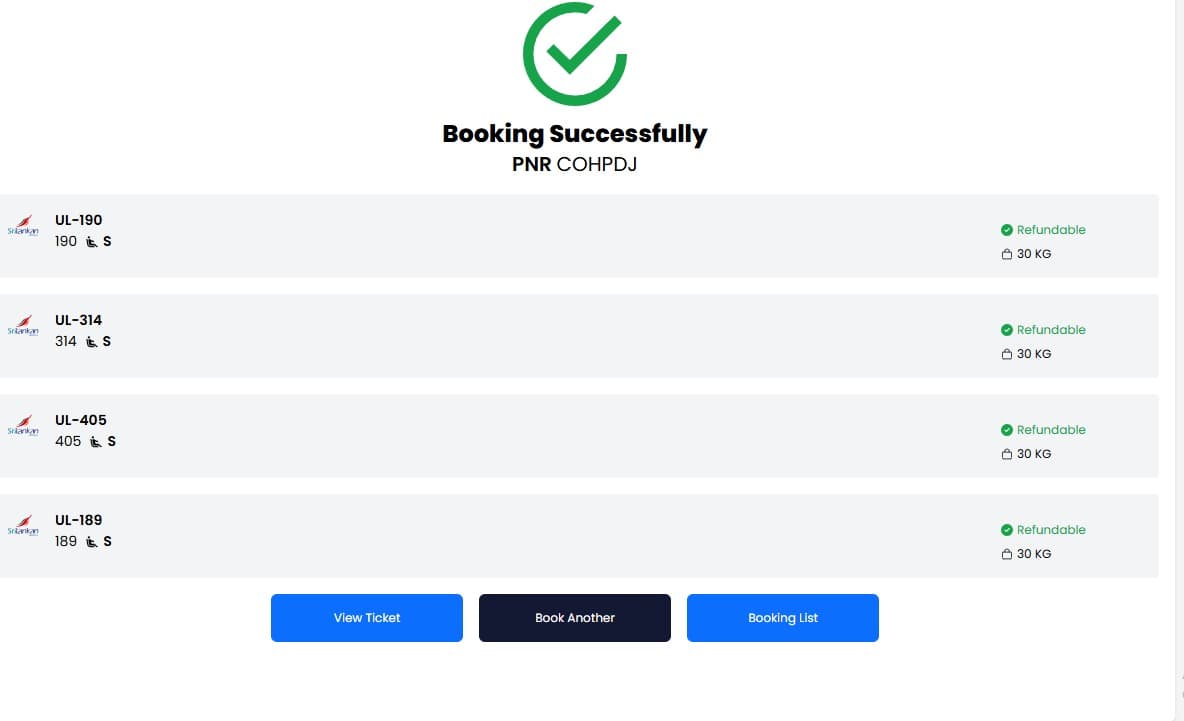1184x721 pixels.
Task: Click the refundable check badge on the UL-189 row
Action: (x=1007, y=529)
